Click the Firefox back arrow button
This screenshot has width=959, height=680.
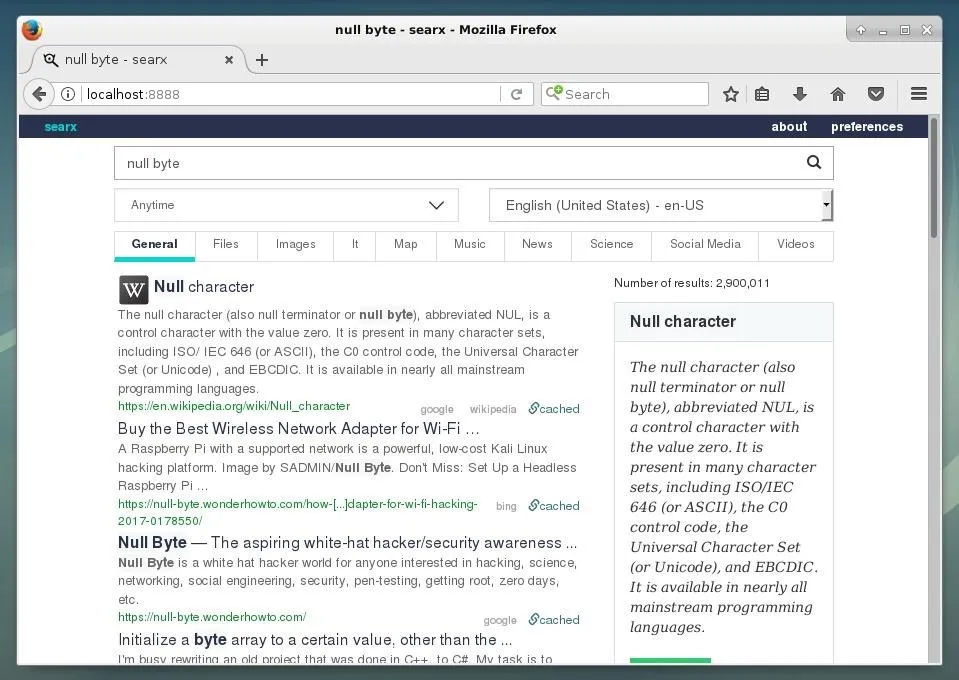coord(39,94)
